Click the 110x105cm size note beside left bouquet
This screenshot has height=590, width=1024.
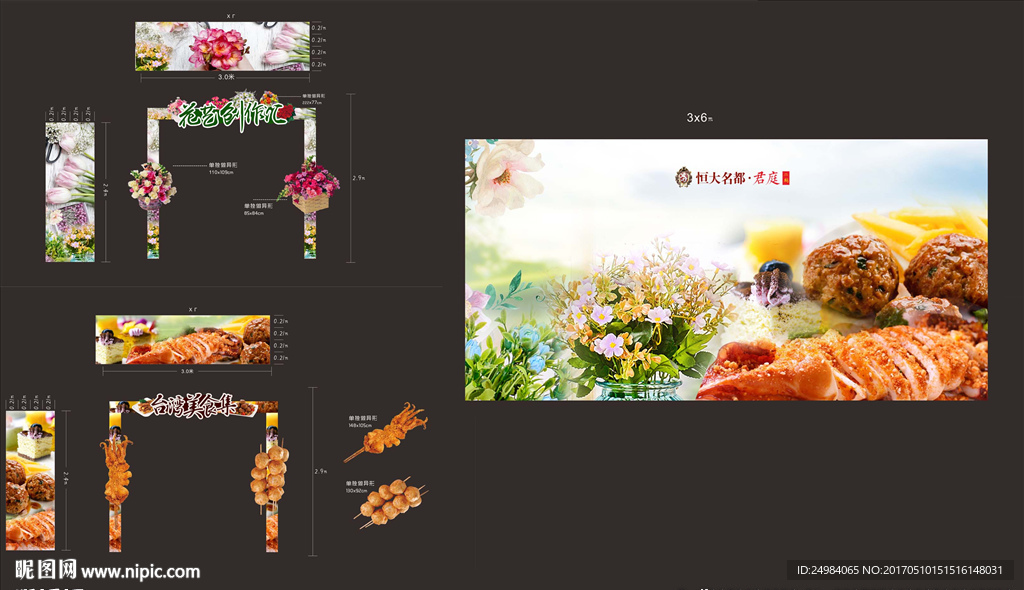tap(221, 172)
